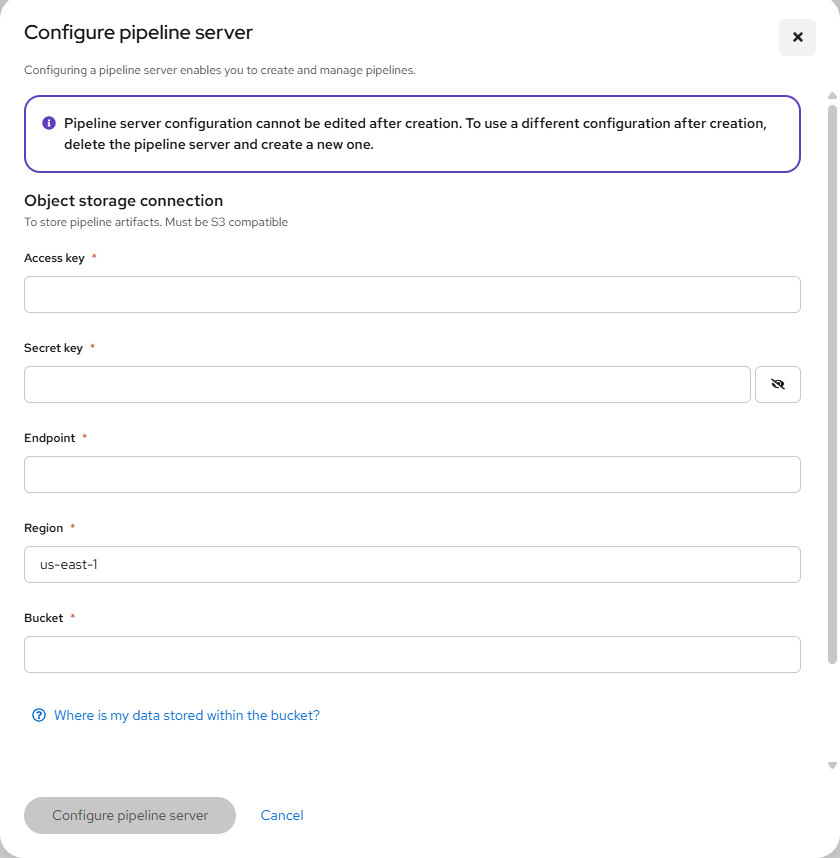This screenshot has width=840, height=858.
Task: Click the Endpoint field label
Action: pos(50,438)
